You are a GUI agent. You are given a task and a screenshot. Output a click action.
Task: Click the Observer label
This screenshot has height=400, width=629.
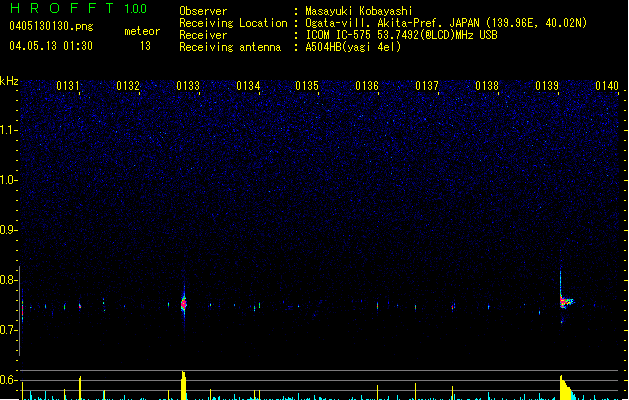[203, 11]
